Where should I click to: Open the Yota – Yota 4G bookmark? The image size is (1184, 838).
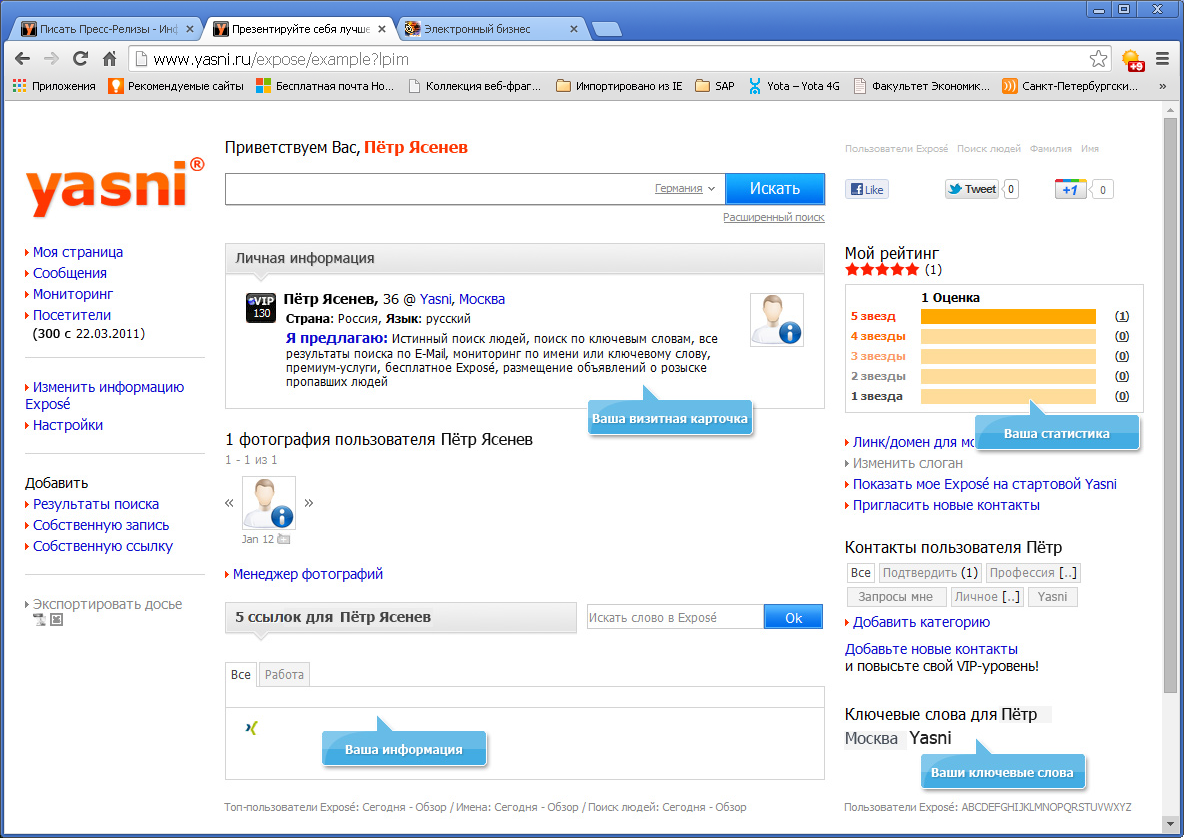tap(794, 86)
